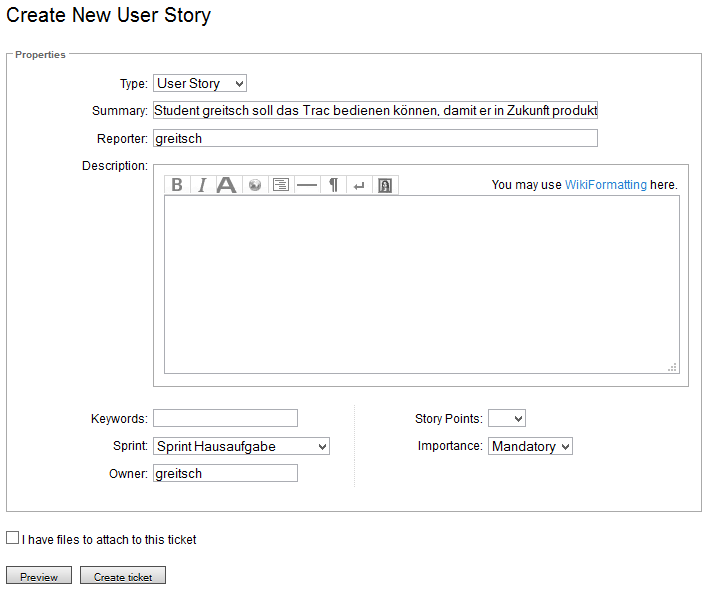
Task: Insert horizontal rule in description
Action: point(307,185)
